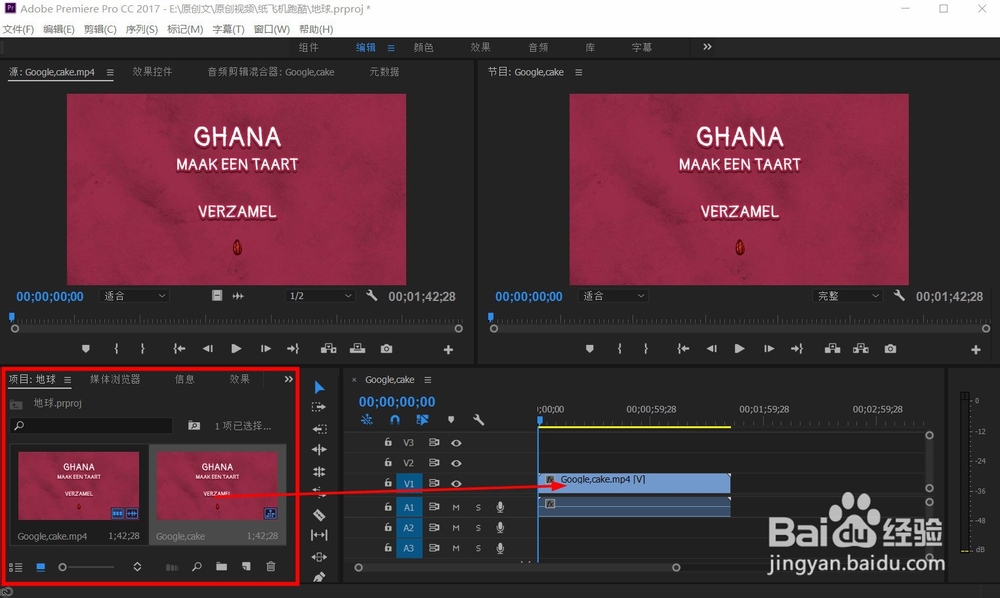Open Google,cake timeline panel menu

[428, 379]
